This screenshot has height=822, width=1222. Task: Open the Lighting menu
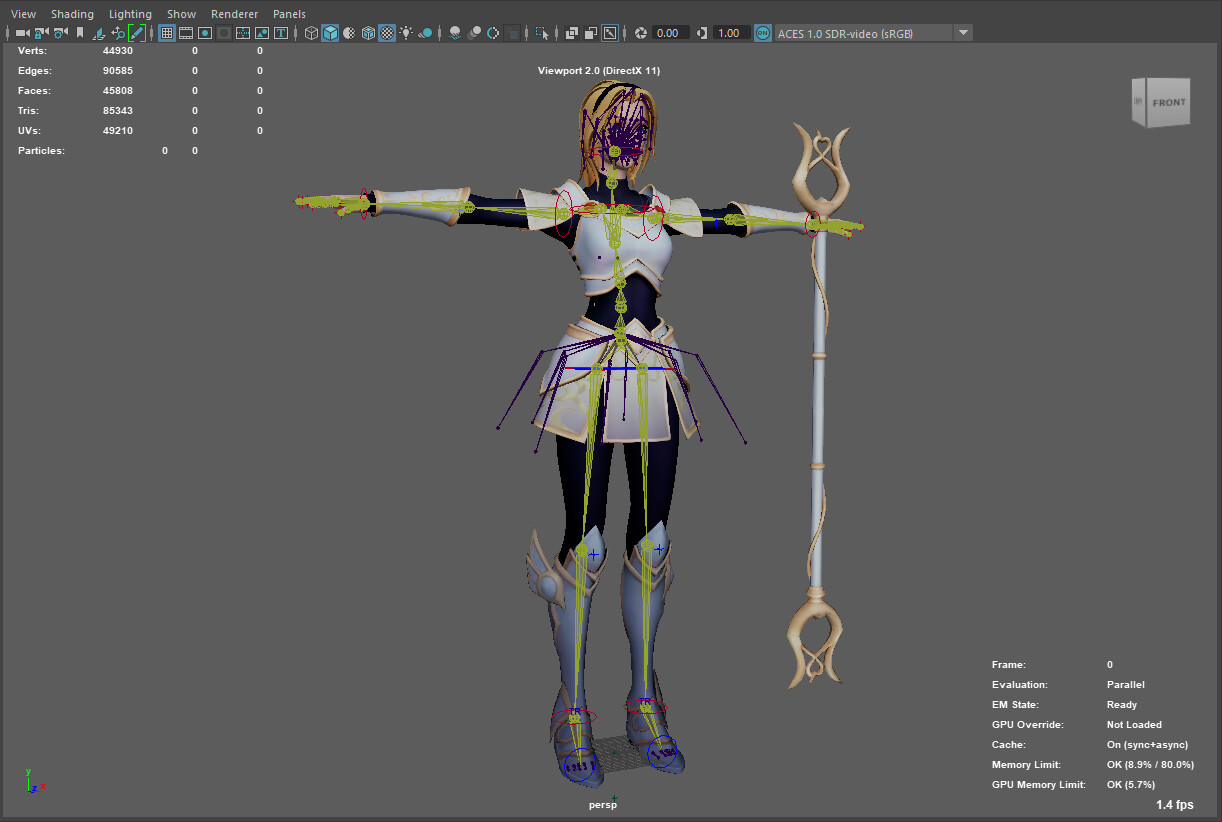tap(129, 13)
